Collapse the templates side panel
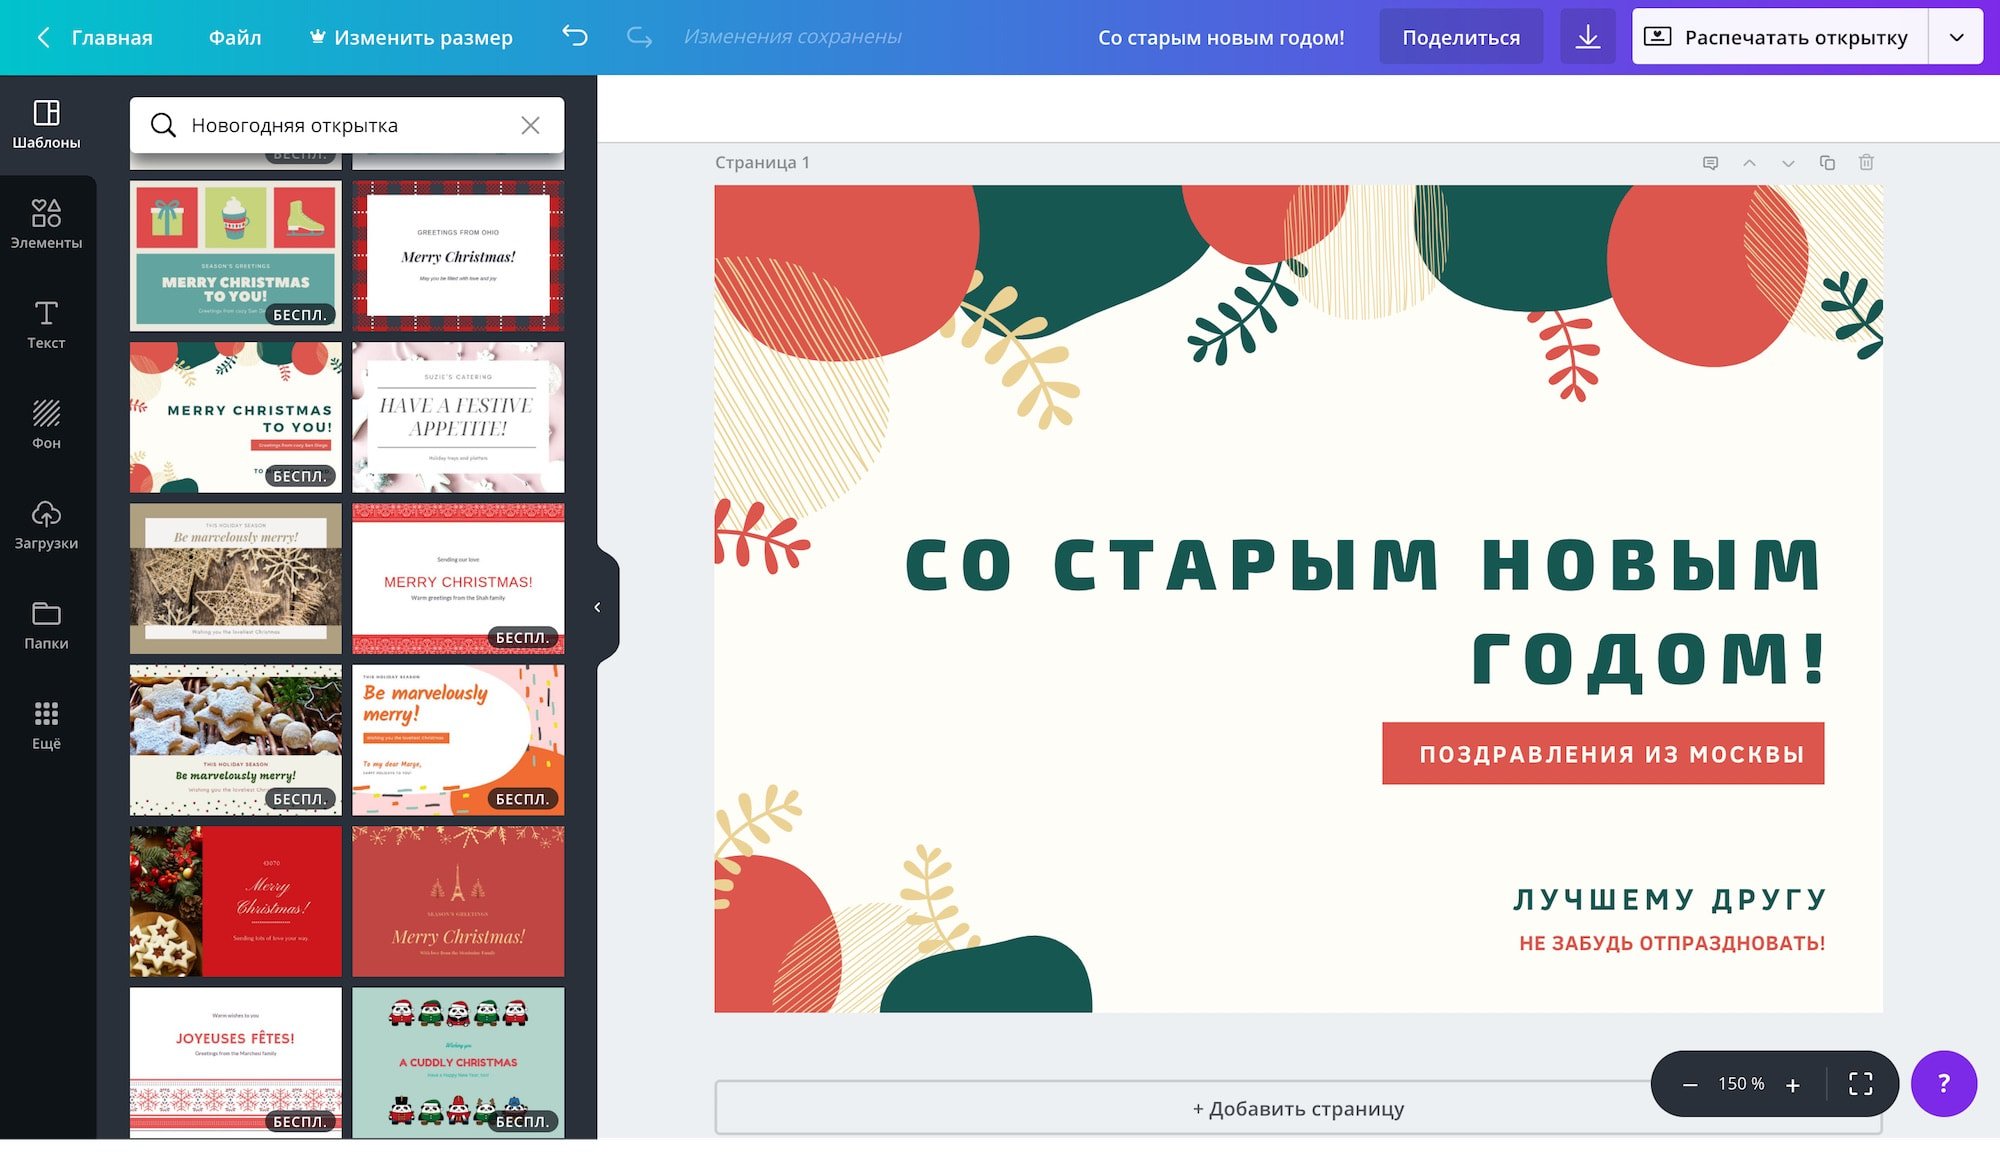 tap(598, 607)
